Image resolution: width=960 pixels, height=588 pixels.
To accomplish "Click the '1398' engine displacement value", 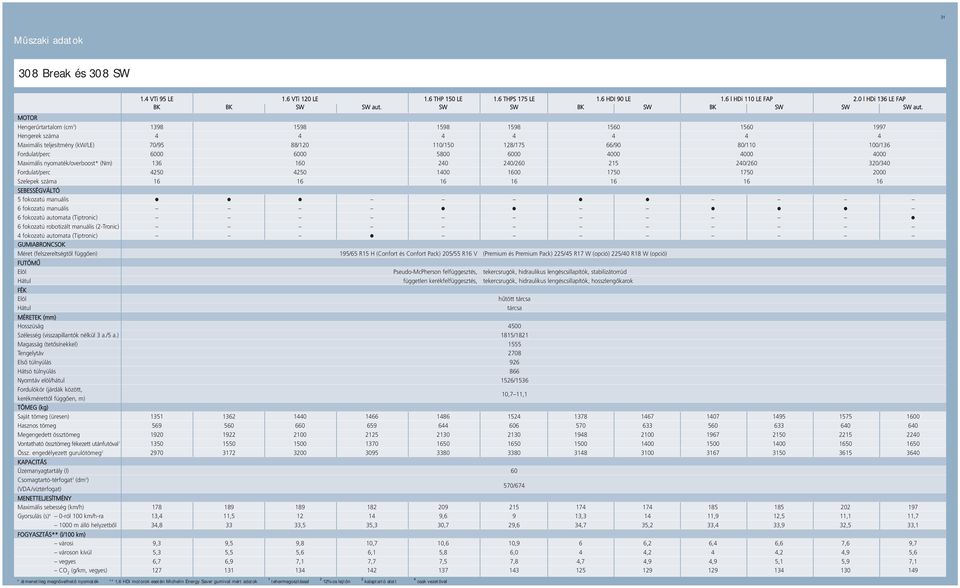I will coord(157,127).
